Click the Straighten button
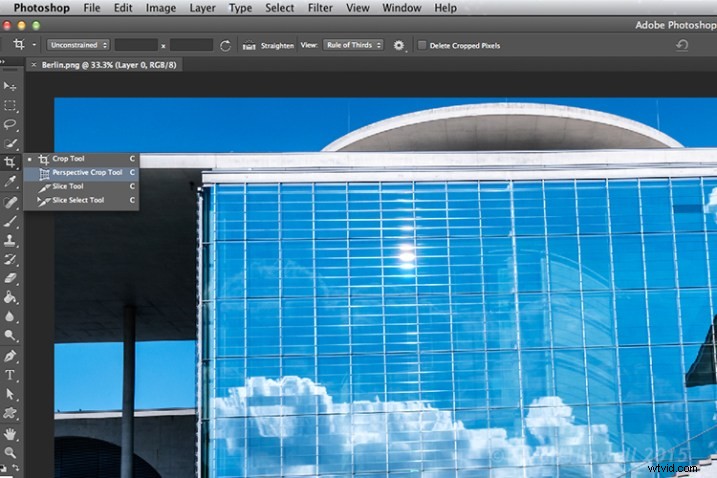Image resolution: width=717 pixels, height=478 pixels. pos(268,46)
